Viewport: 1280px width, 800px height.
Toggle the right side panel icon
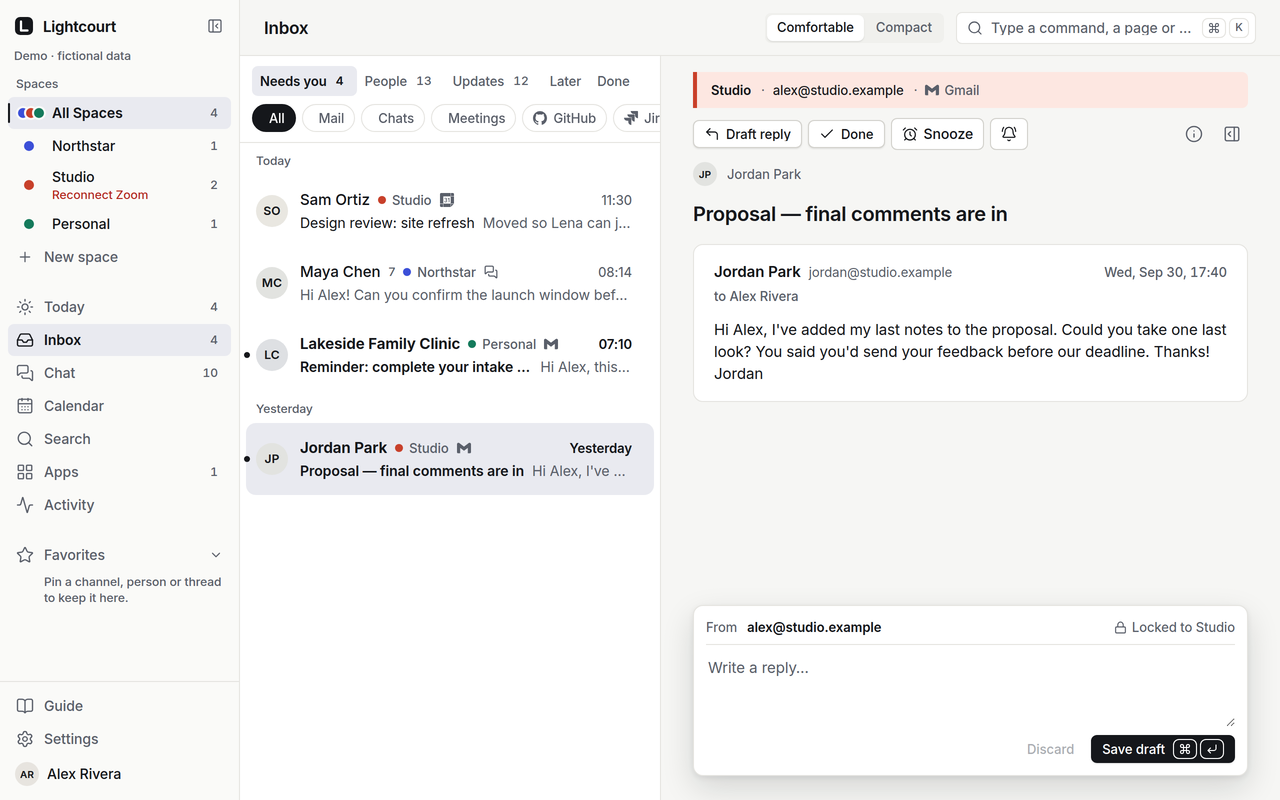[1232, 134]
